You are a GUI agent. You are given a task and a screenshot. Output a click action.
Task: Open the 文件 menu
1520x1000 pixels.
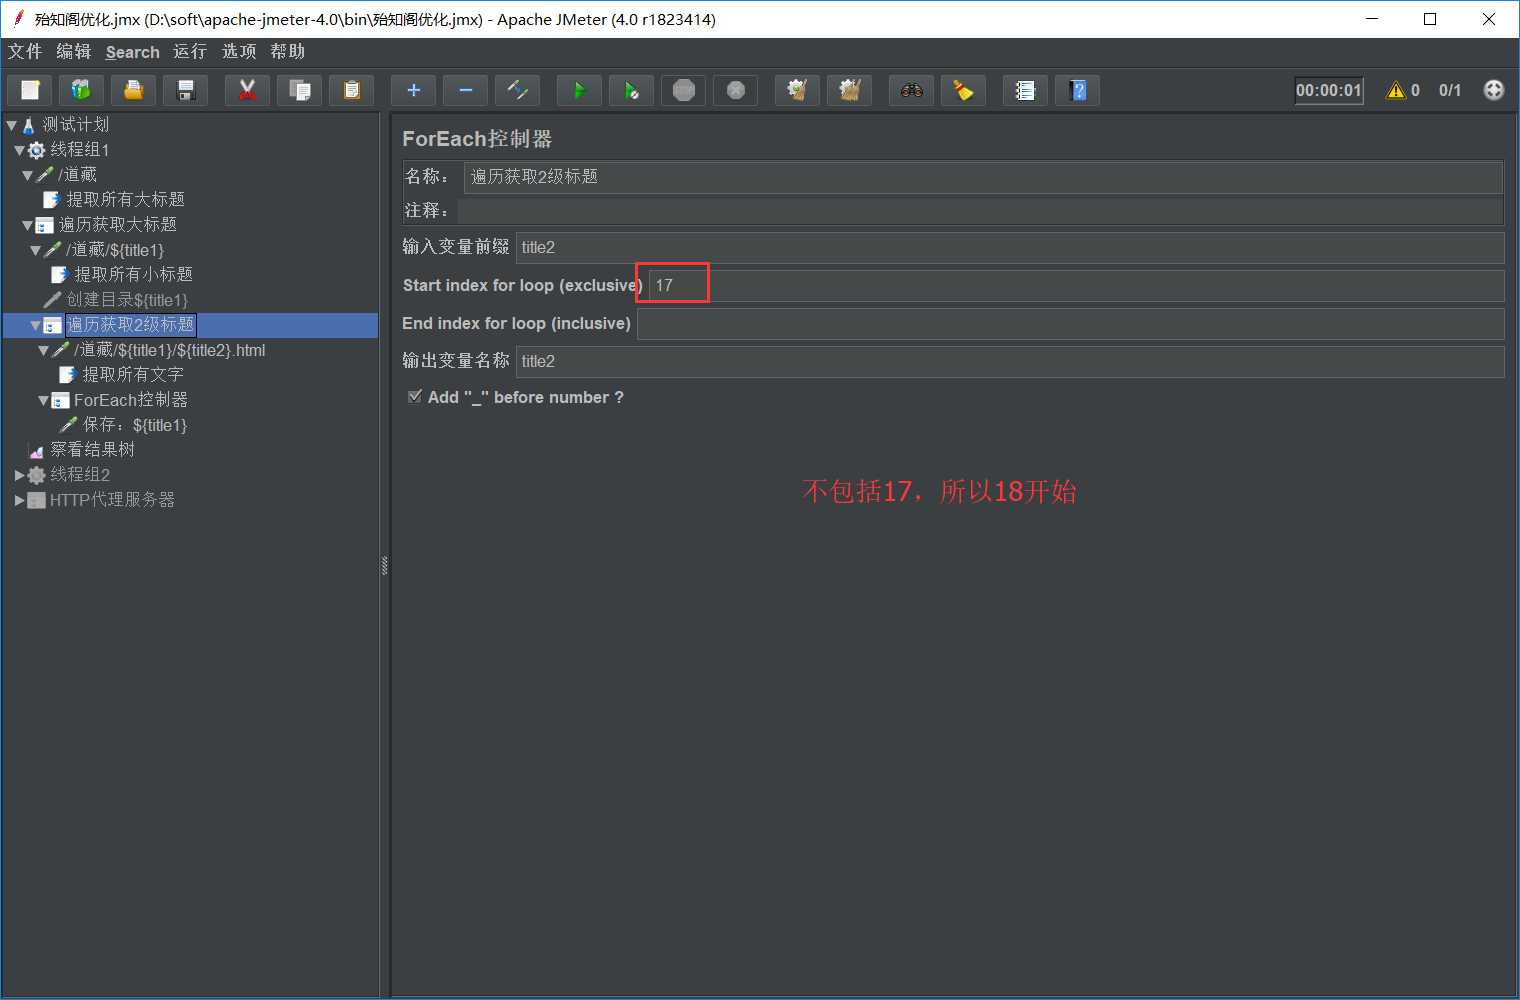[x=25, y=51]
